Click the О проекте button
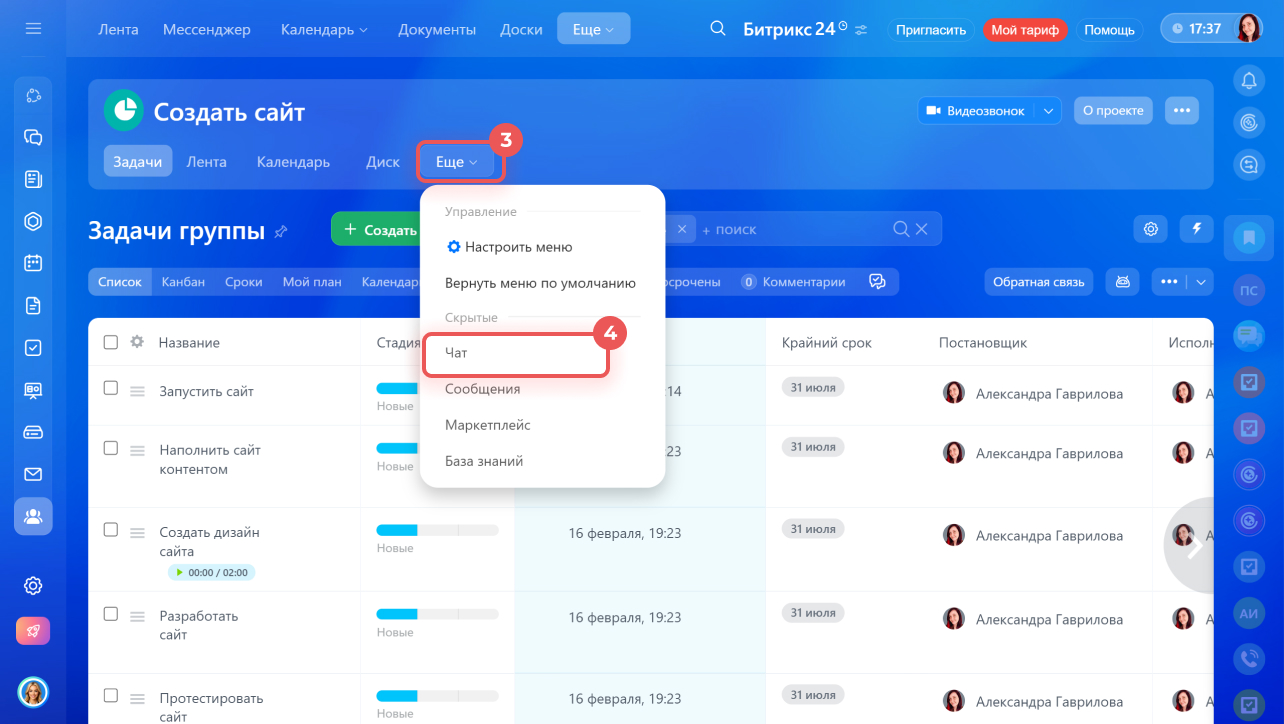Screen dimensions: 1284x724 [x=1113, y=111]
